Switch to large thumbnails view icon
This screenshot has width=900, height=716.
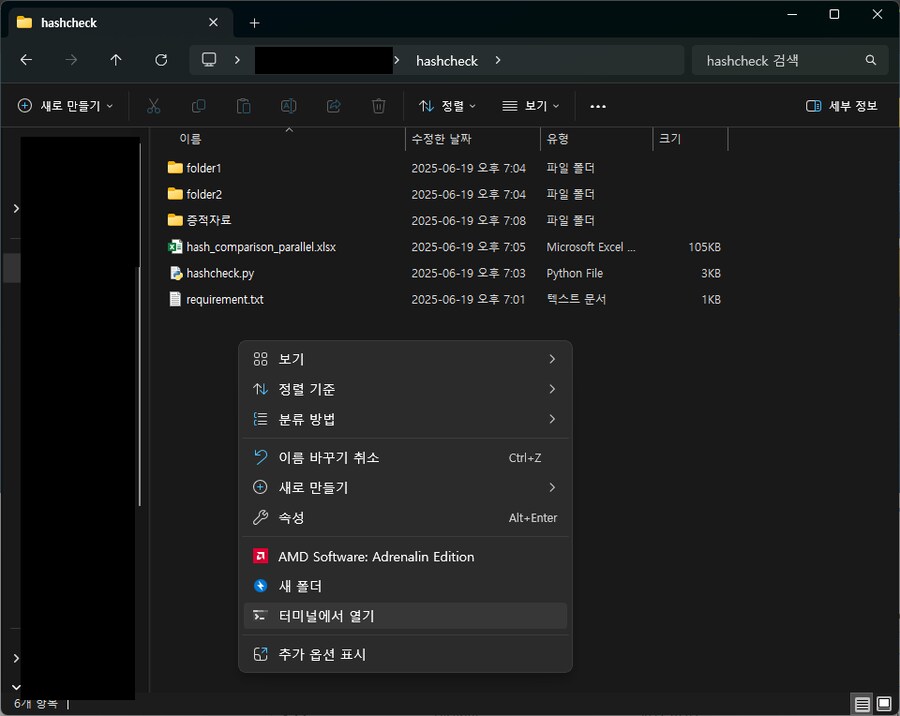(884, 703)
